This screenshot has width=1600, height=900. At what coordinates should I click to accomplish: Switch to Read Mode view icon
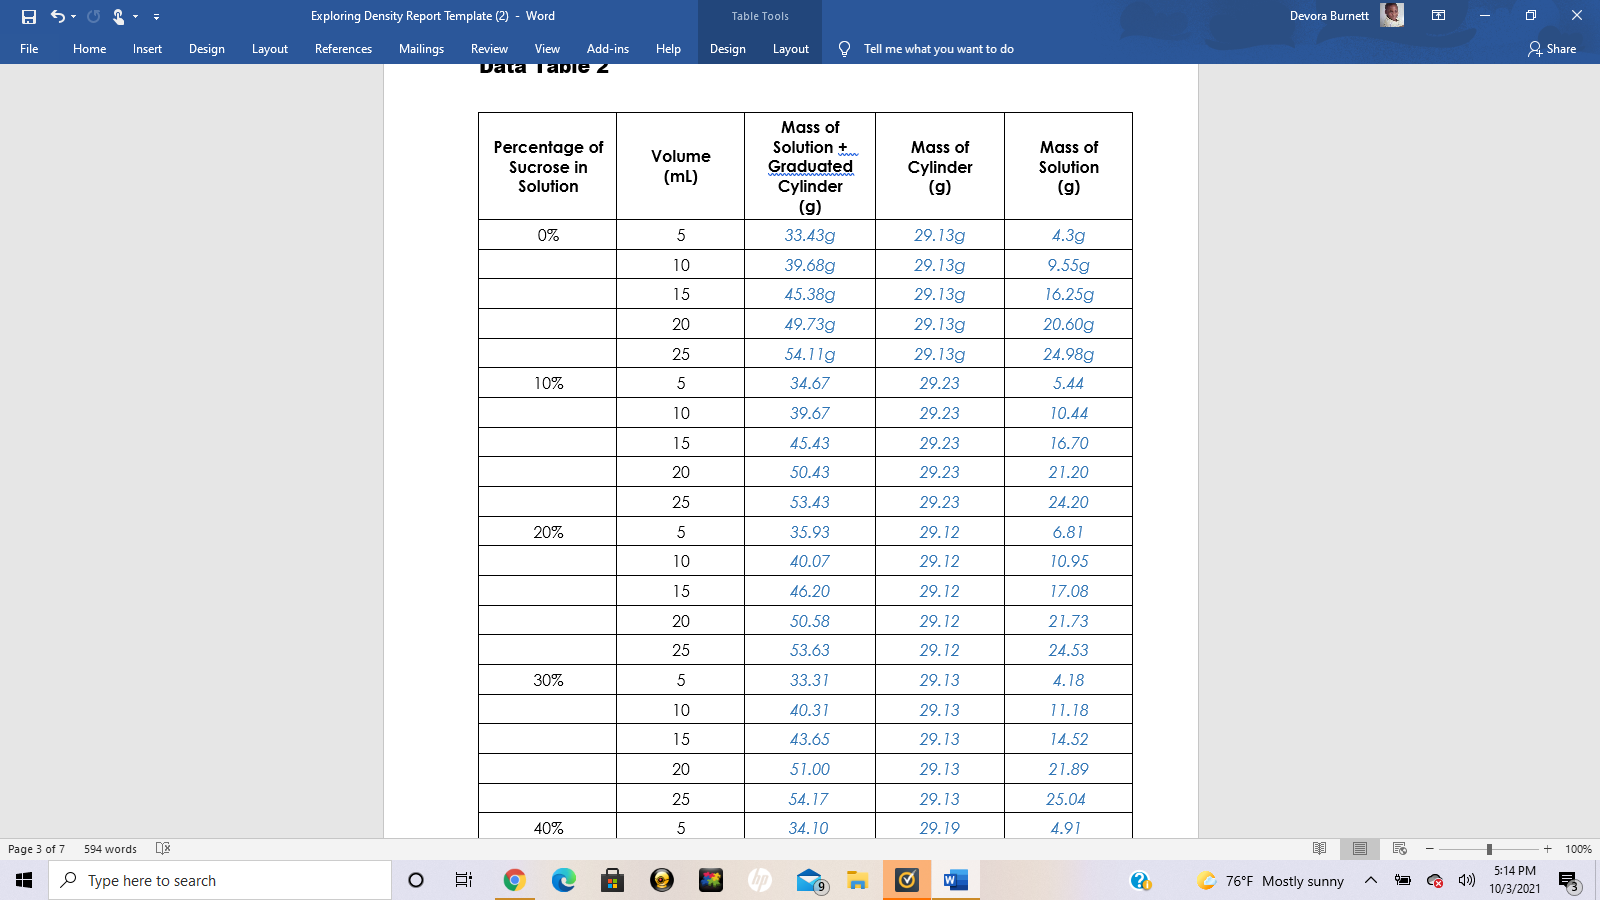pos(1319,849)
